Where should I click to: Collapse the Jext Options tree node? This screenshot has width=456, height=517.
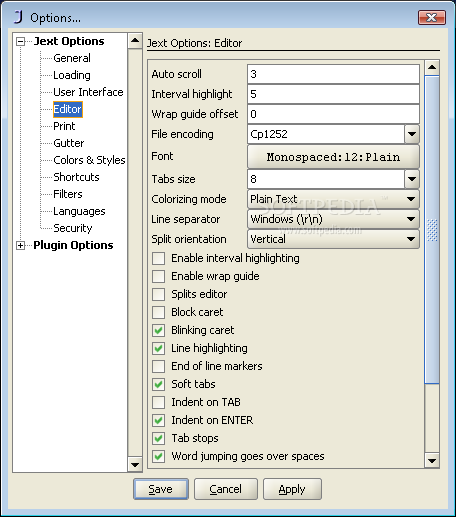[21, 42]
